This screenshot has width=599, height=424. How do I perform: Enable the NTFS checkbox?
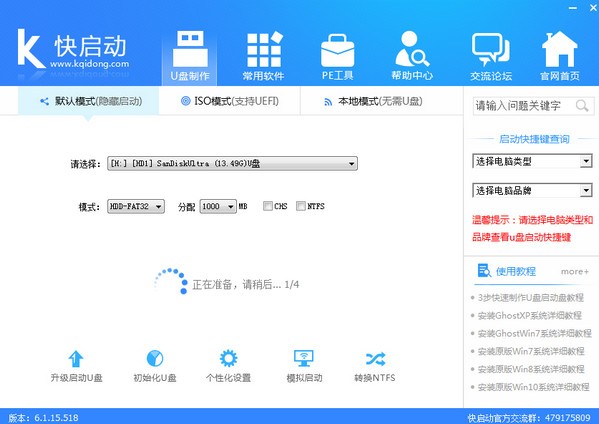coord(301,206)
